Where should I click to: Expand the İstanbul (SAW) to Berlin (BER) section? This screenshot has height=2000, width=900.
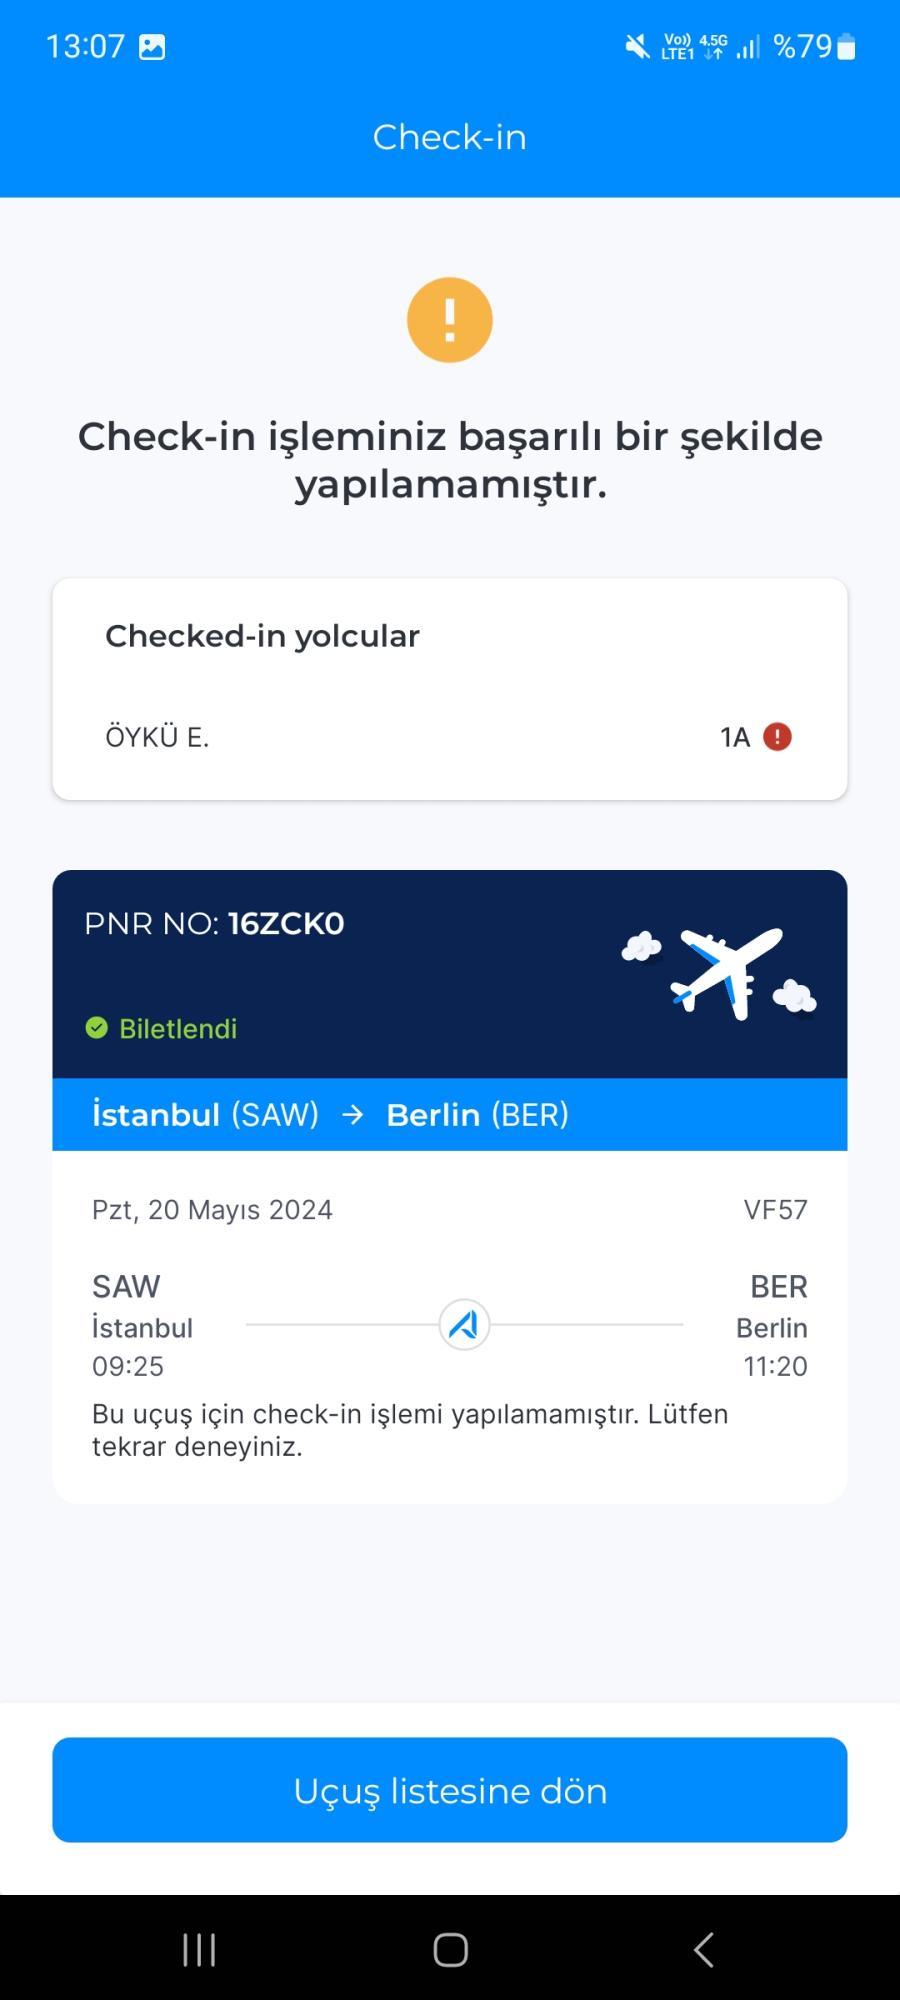pos(449,1114)
